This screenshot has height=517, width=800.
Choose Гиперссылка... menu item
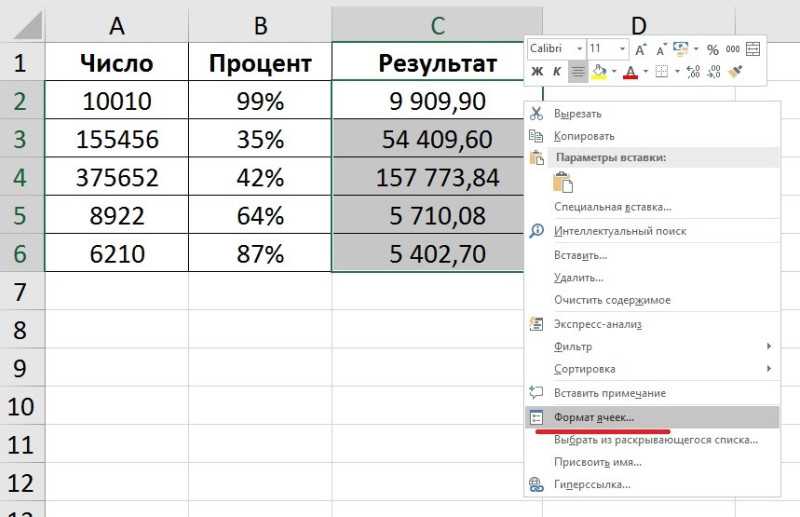click(x=653, y=484)
